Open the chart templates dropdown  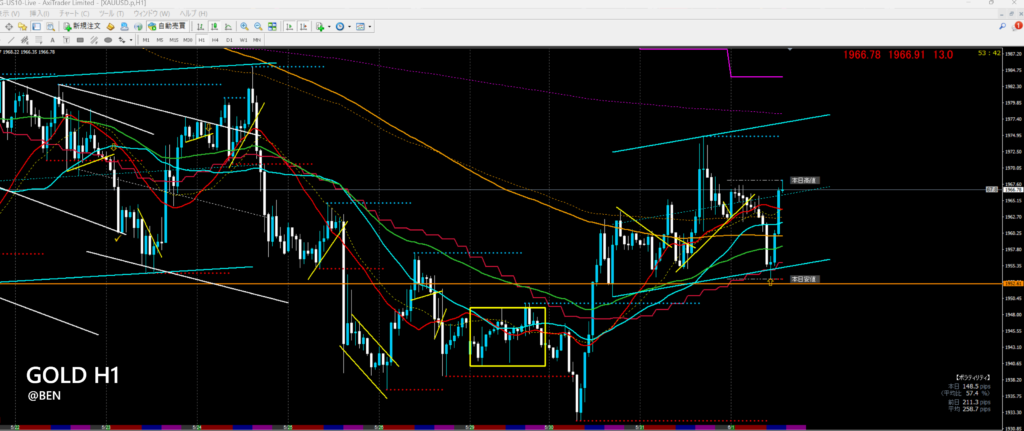(x=370, y=26)
